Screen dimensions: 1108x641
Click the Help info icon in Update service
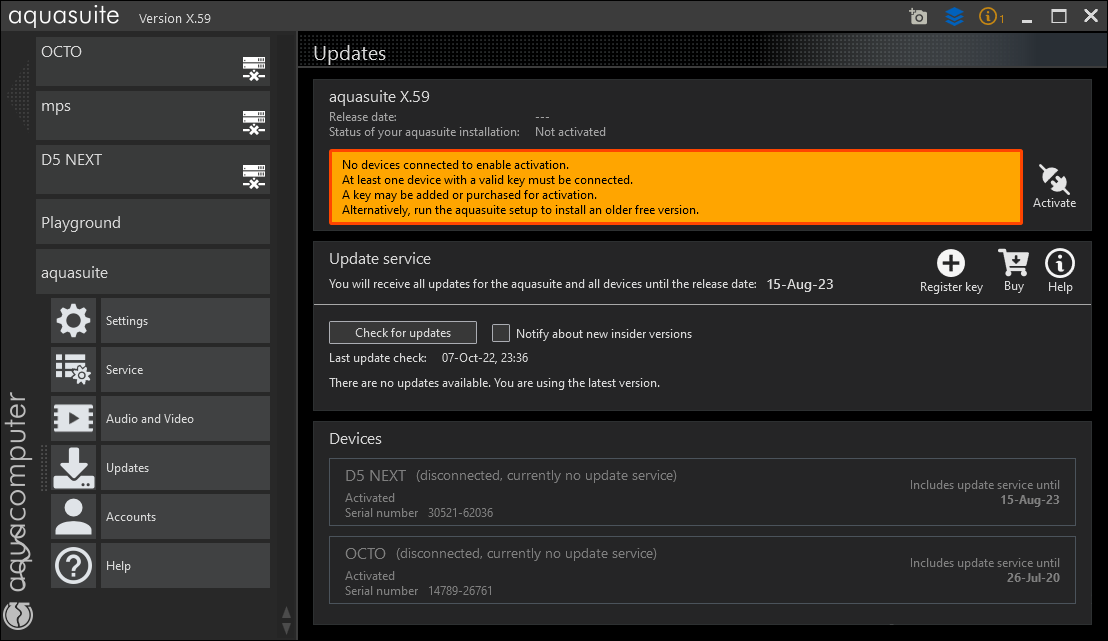coord(1060,263)
